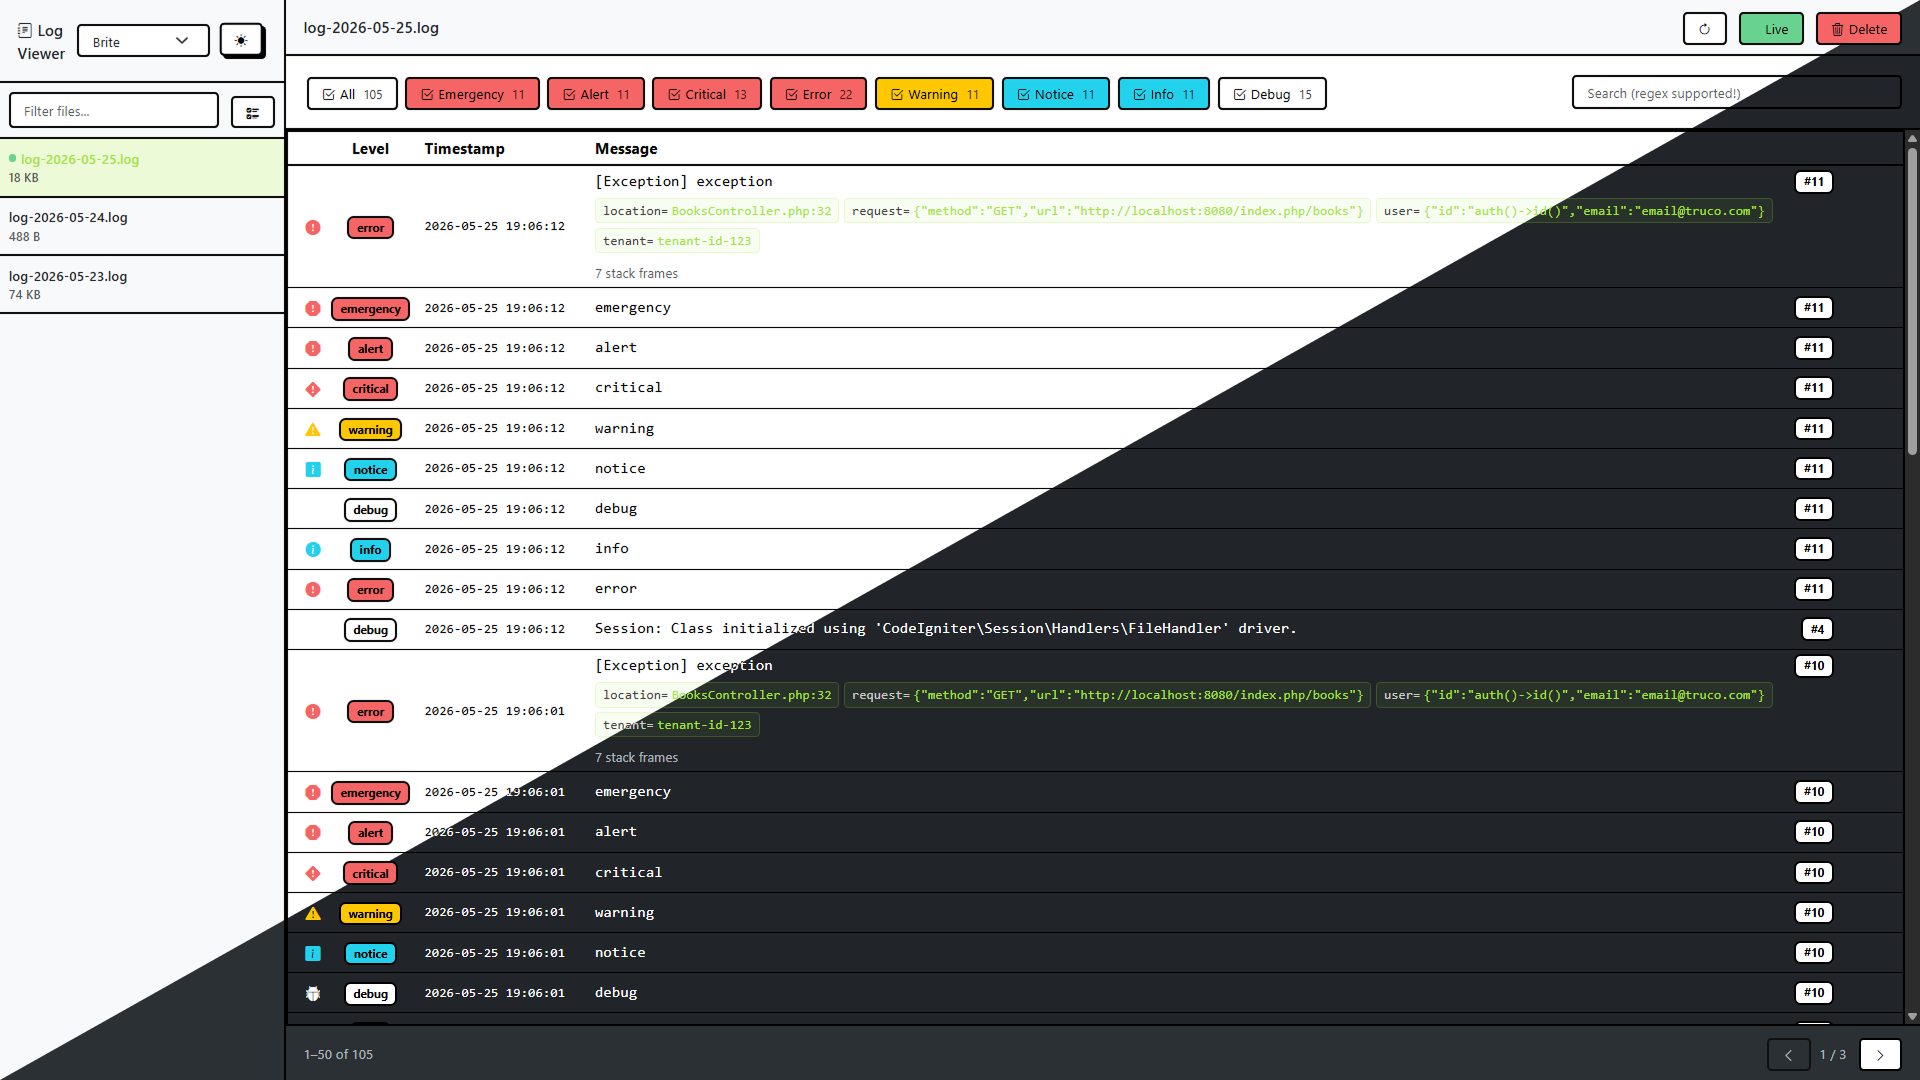Click the emergency icon at 19:06:01

tap(313, 793)
